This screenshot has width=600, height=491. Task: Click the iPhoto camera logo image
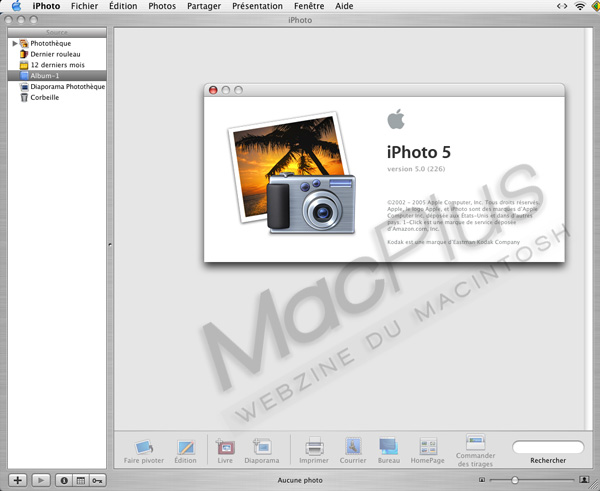coord(292,173)
